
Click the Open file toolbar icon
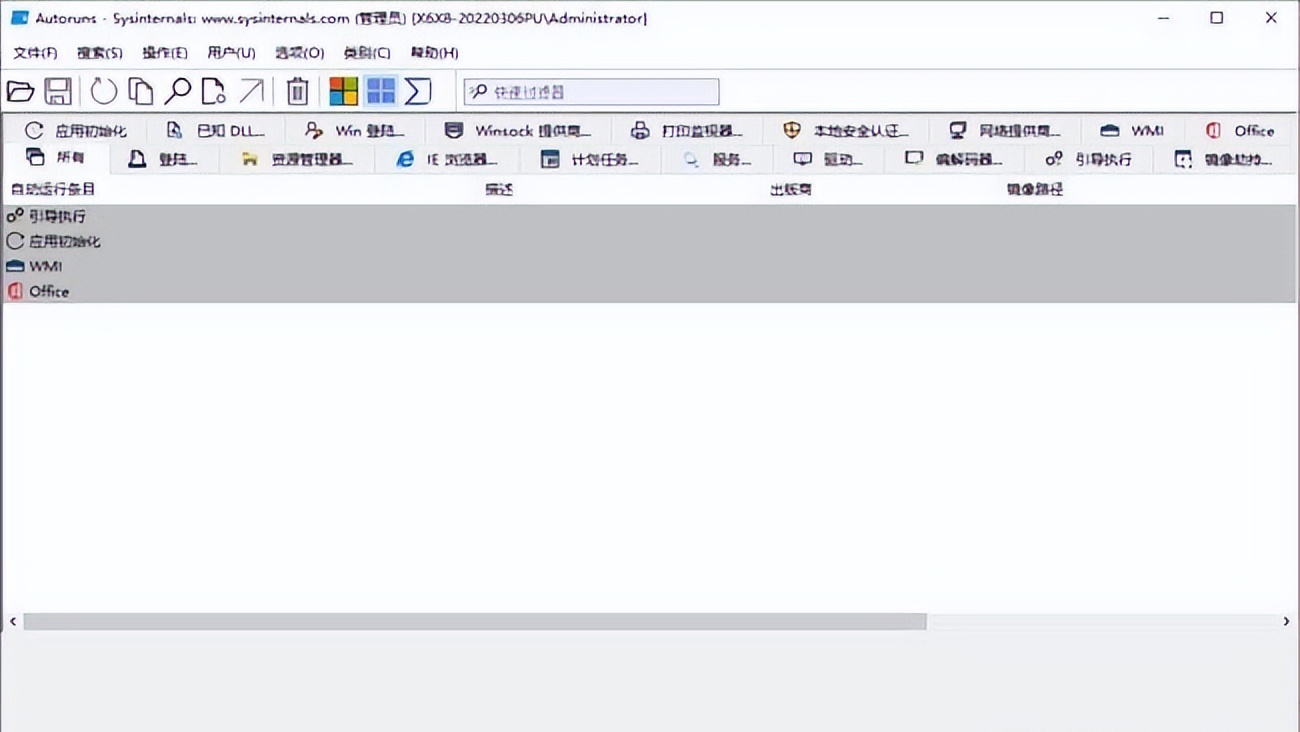[20, 92]
